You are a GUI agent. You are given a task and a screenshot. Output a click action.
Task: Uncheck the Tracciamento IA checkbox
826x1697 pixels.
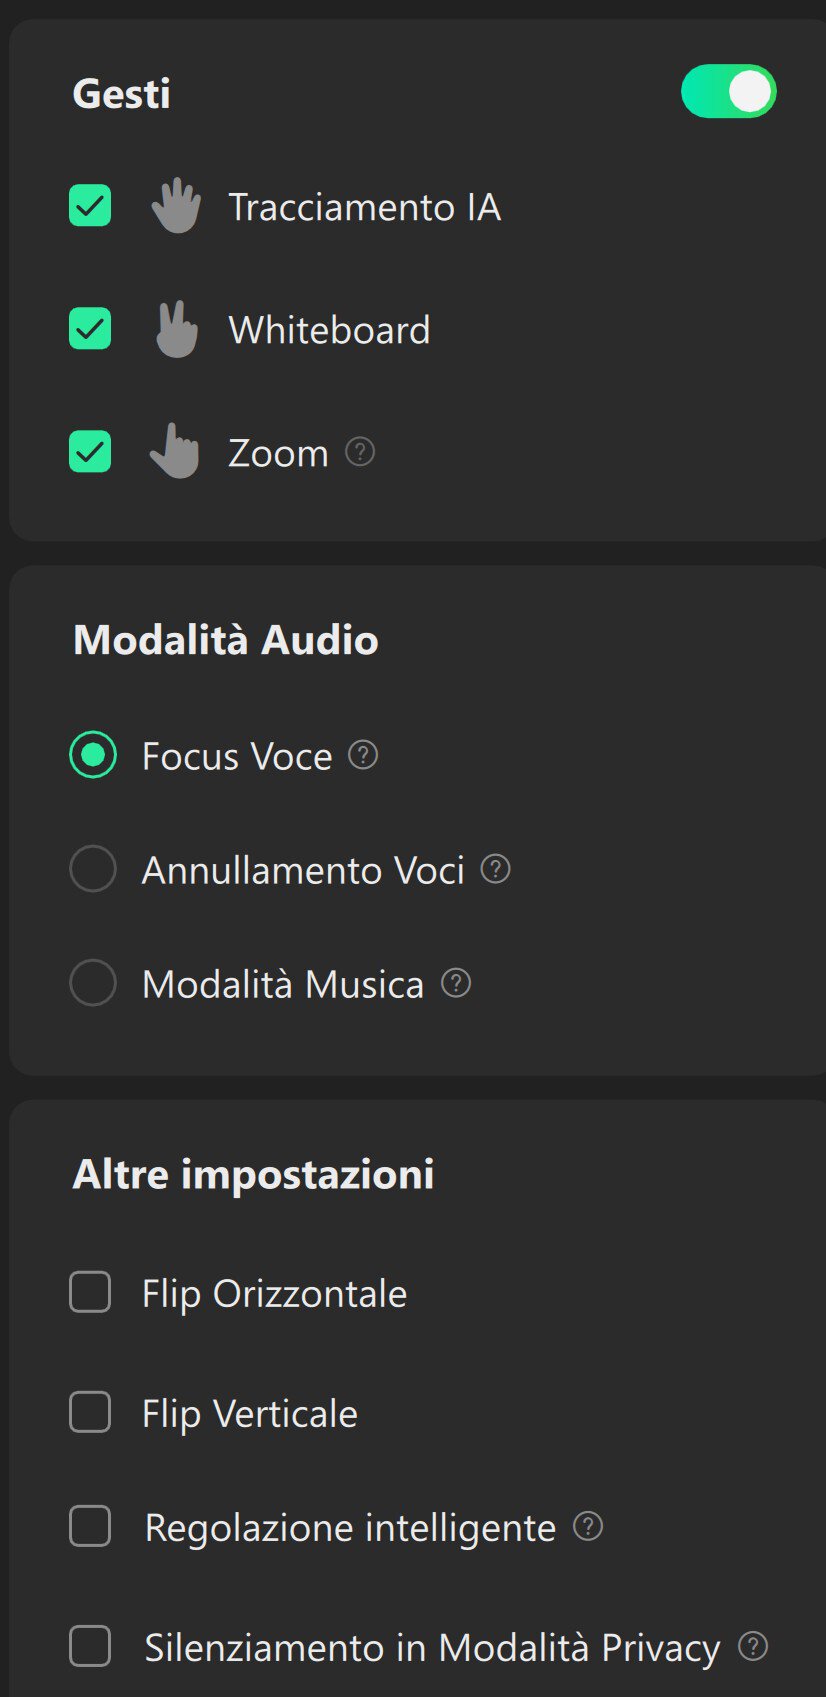pyautogui.click(x=90, y=206)
